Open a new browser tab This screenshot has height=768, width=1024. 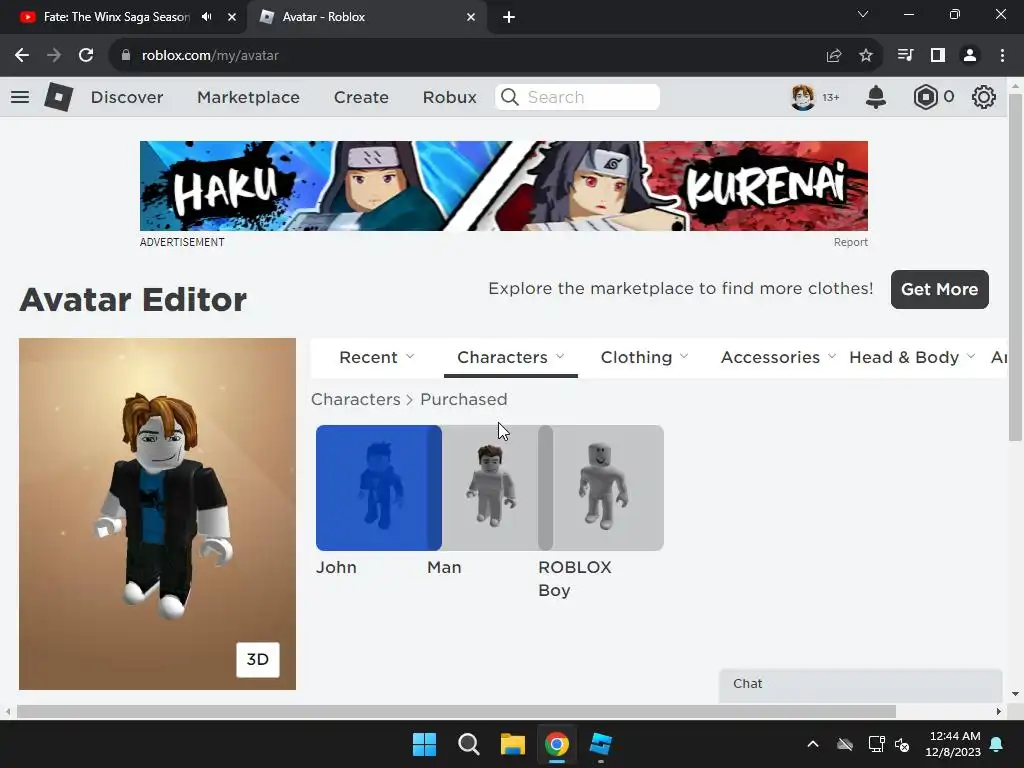tap(509, 17)
